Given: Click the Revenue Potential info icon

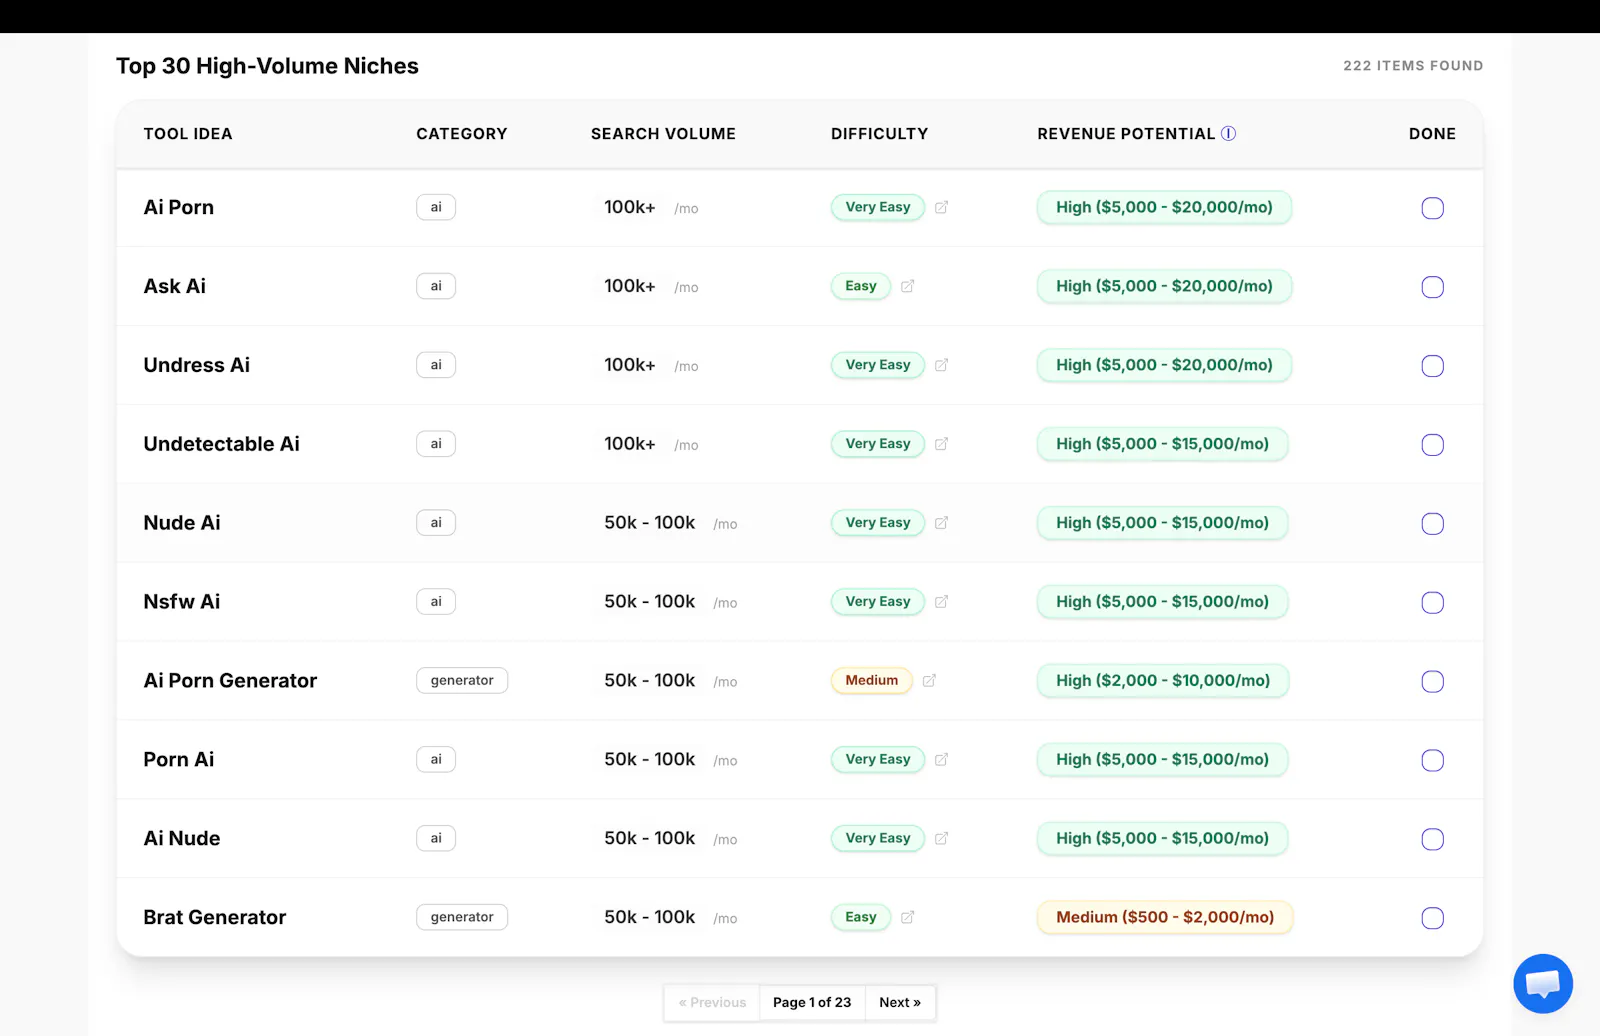Looking at the screenshot, I should coord(1228,133).
